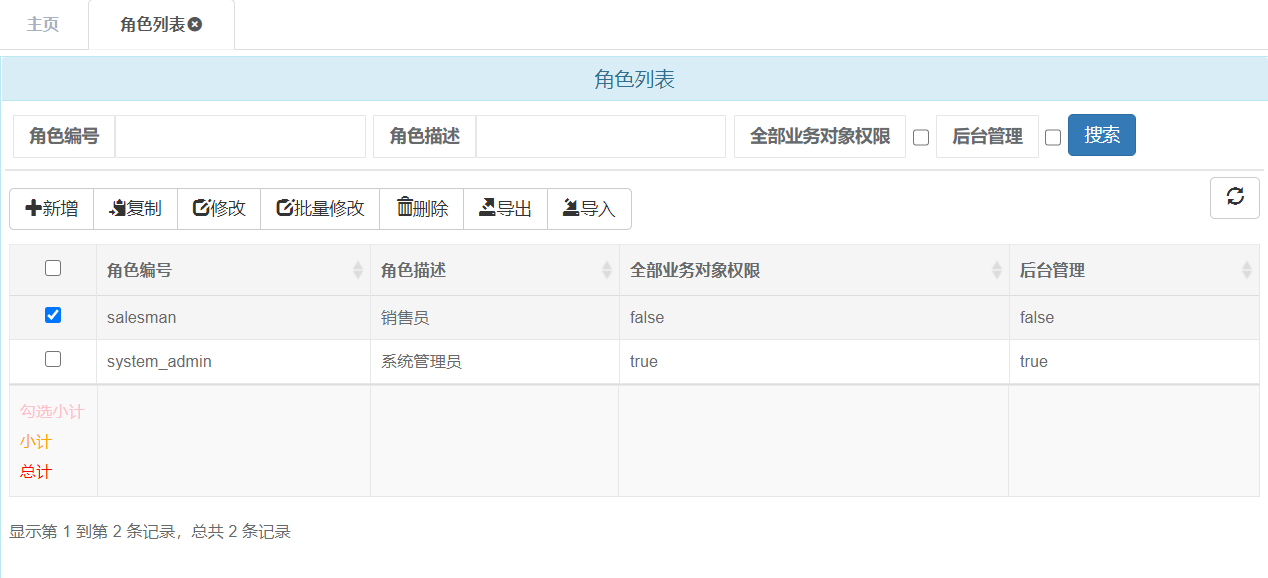
Task: Refresh the role table with the refresh icon
Action: (x=1234, y=197)
